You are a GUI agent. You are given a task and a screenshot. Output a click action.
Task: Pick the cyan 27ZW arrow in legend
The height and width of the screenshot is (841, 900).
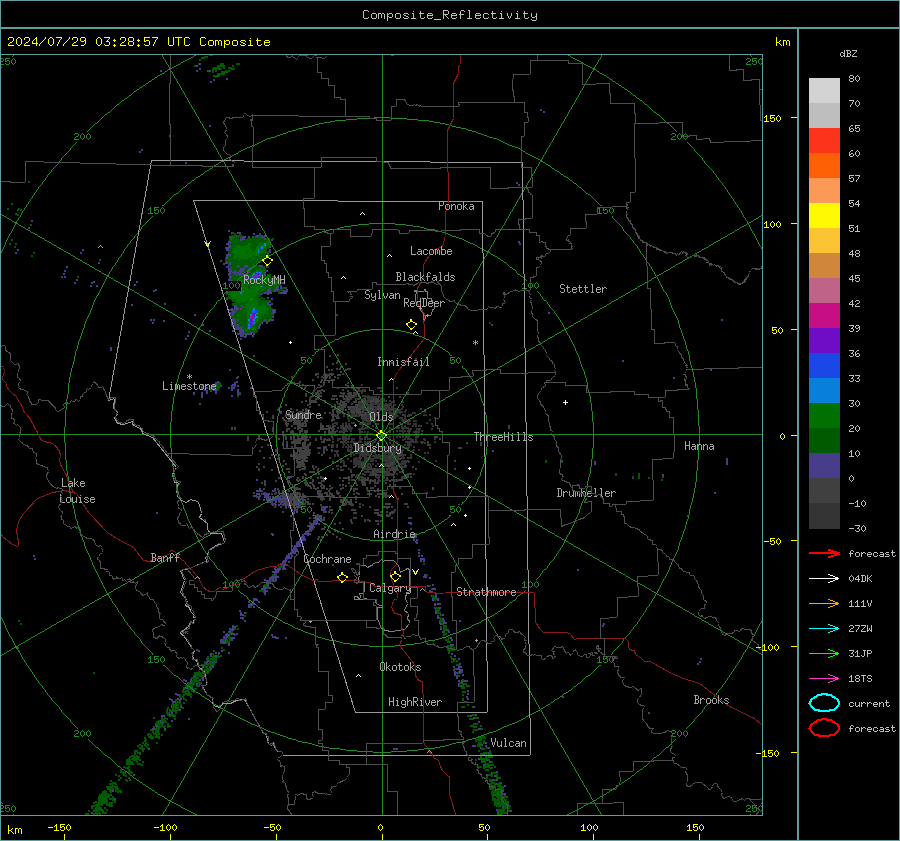[x=824, y=629]
